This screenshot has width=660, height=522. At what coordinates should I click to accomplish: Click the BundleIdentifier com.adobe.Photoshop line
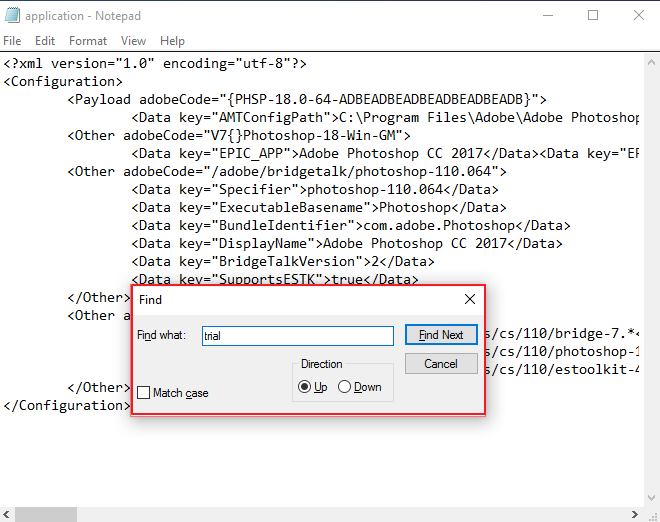351,226
